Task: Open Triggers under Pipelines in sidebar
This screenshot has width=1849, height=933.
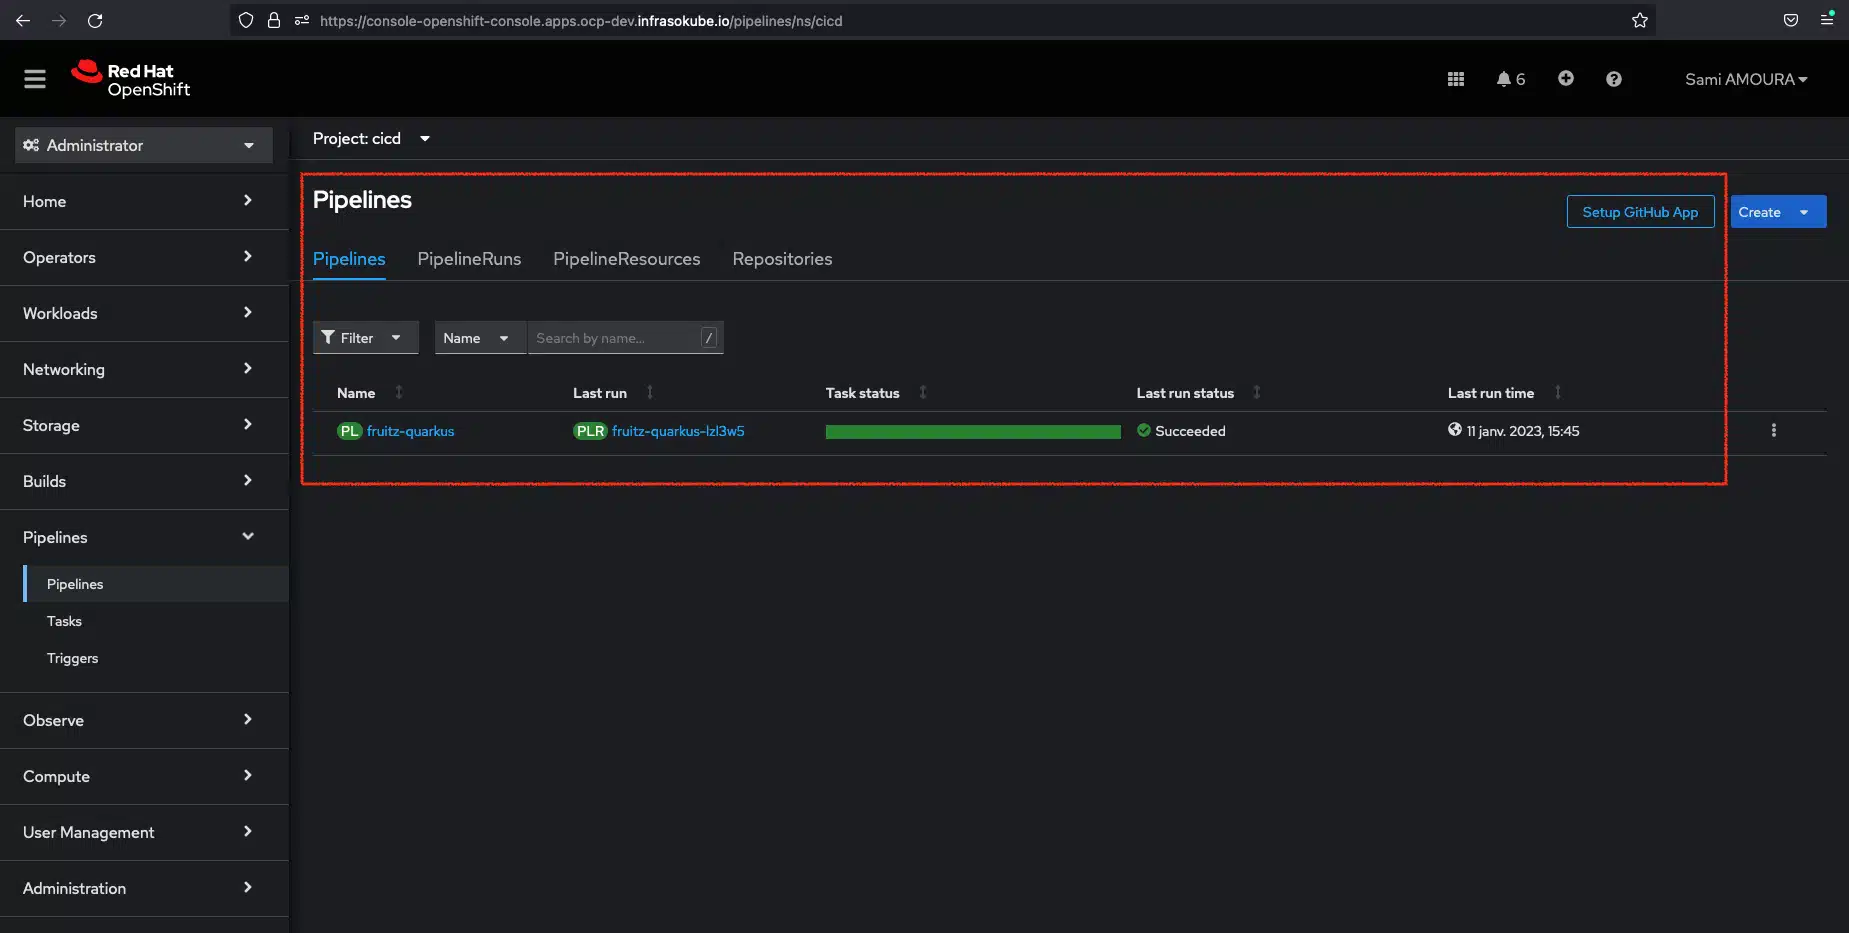Action: click(x=72, y=658)
